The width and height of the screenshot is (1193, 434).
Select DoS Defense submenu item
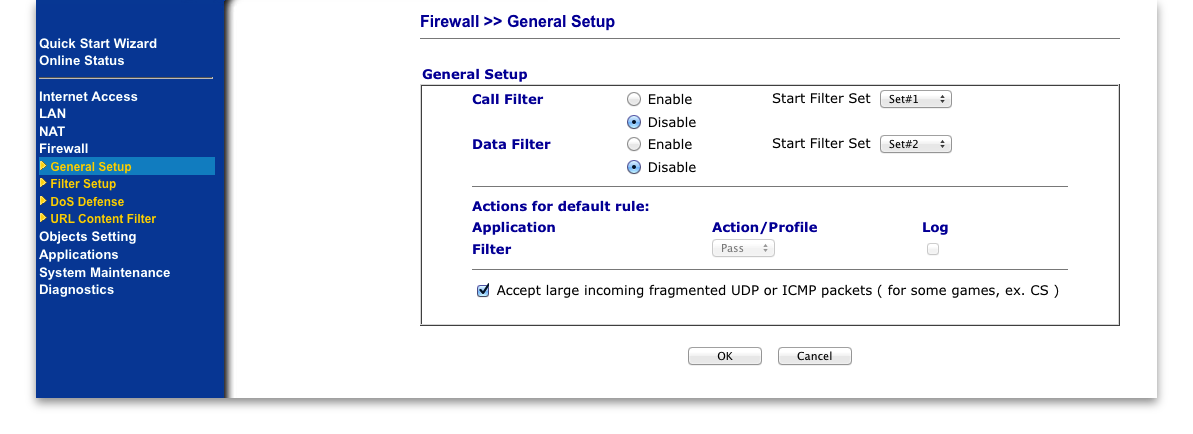[x=87, y=202]
